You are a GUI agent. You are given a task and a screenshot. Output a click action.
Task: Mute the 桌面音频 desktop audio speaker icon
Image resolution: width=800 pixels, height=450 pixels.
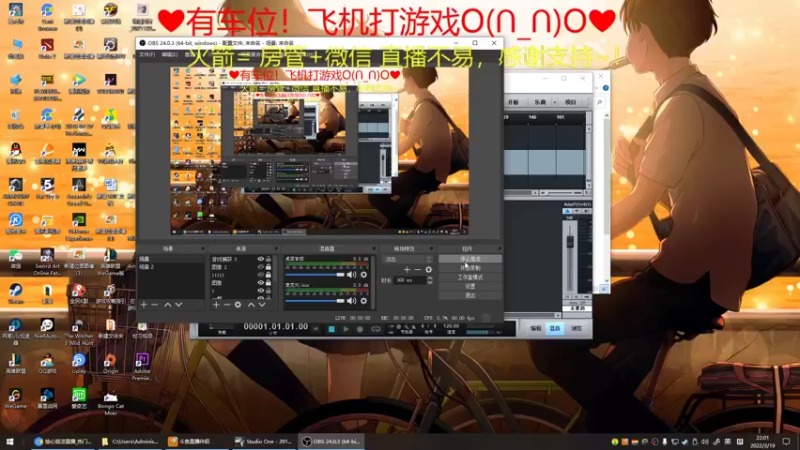352,274
